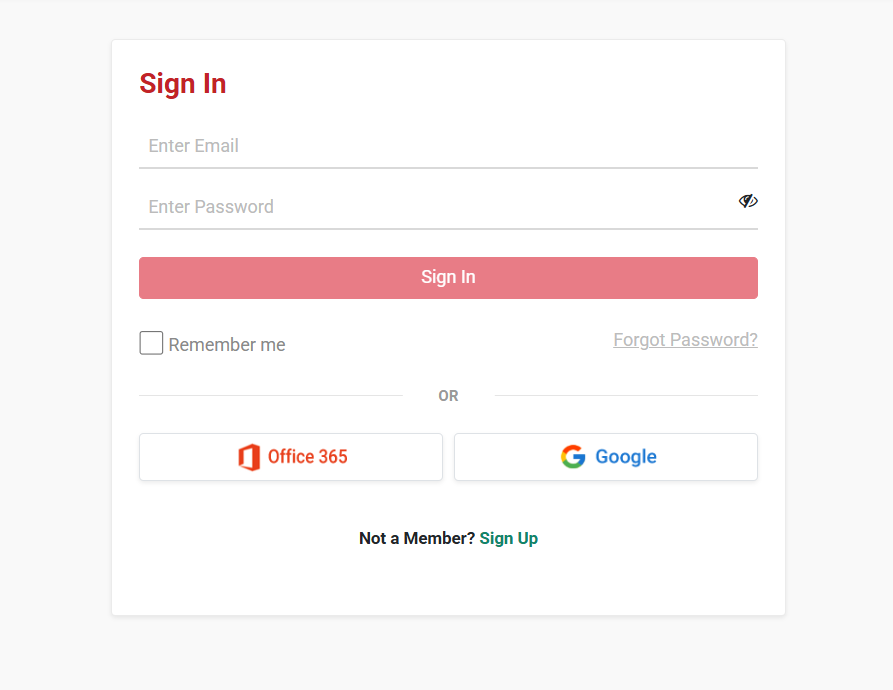Click the email field underline
Image resolution: width=893 pixels, height=690 pixels.
[x=448, y=168]
